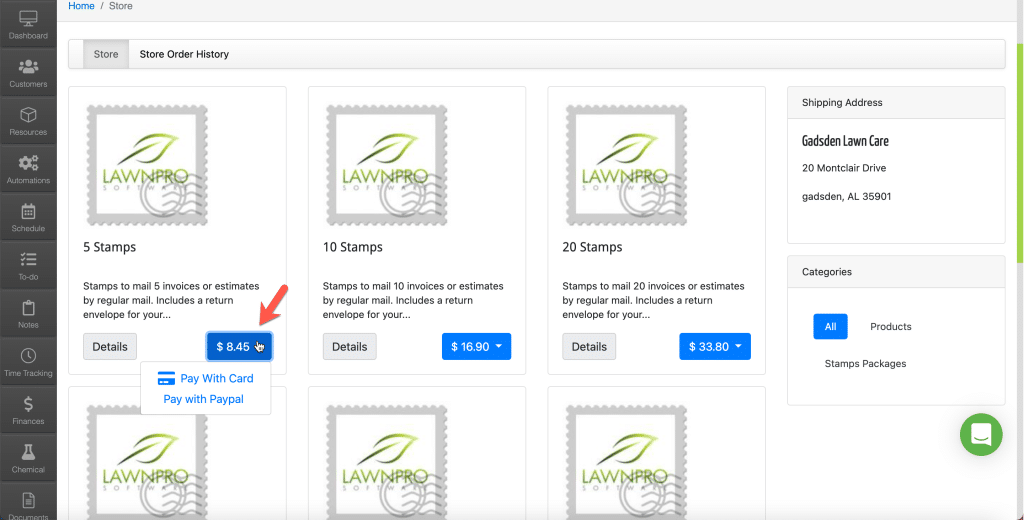Choose Pay with Paypal from the dropdown

[x=204, y=399]
